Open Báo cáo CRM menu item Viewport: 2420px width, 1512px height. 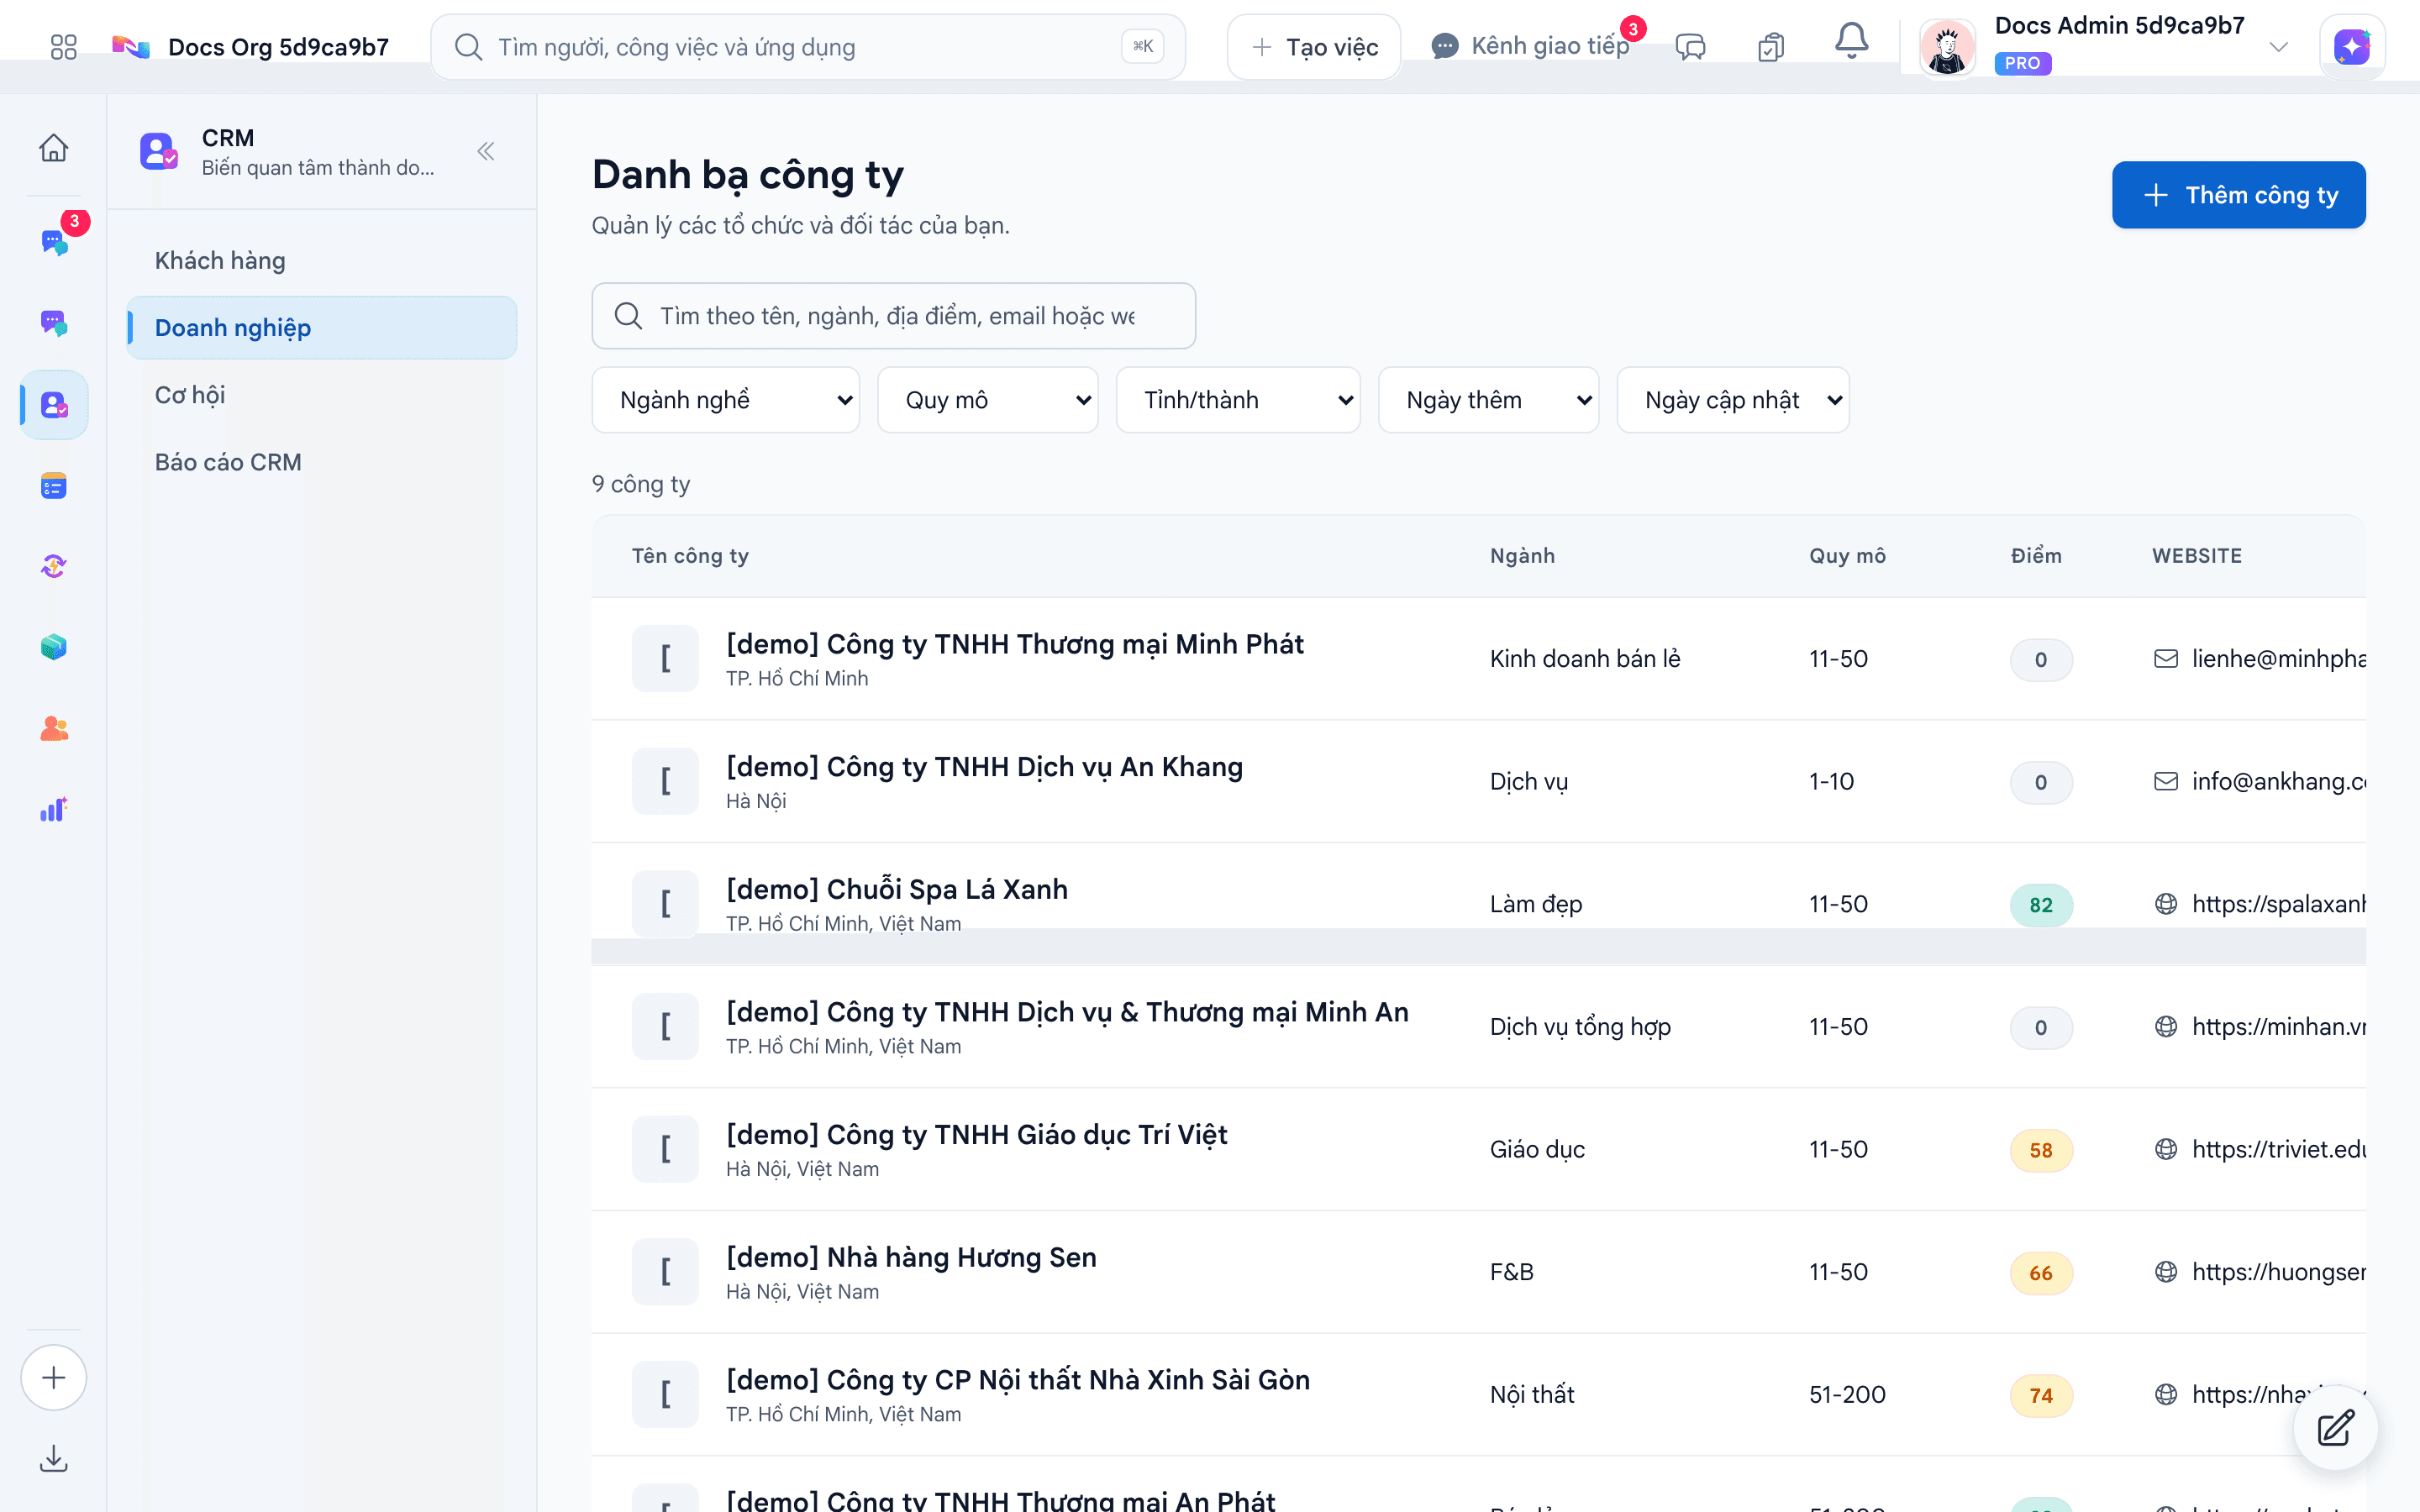click(321, 462)
